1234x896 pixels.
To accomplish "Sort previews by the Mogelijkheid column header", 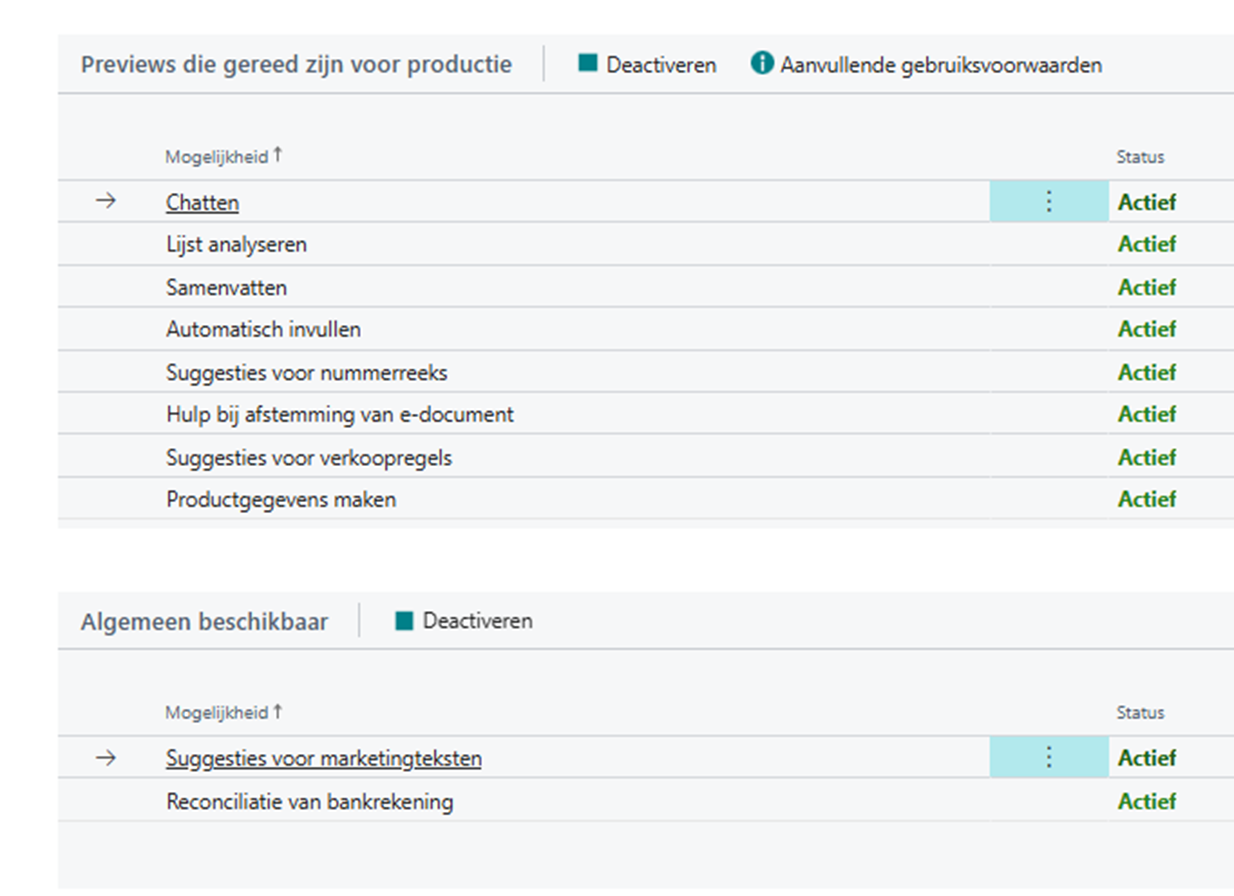I will pyautogui.click(x=218, y=157).
